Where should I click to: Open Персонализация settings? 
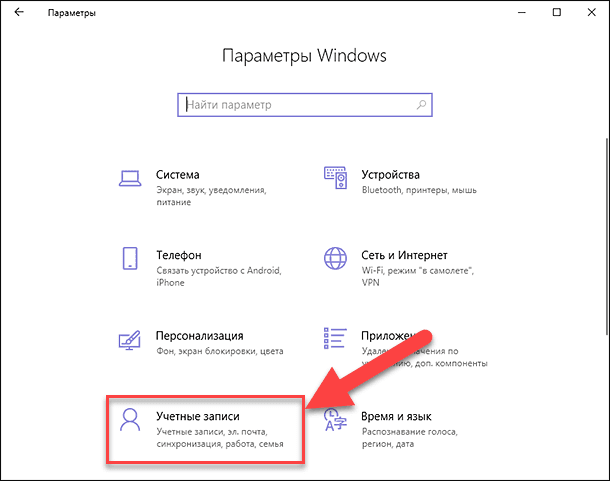tap(200, 336)
